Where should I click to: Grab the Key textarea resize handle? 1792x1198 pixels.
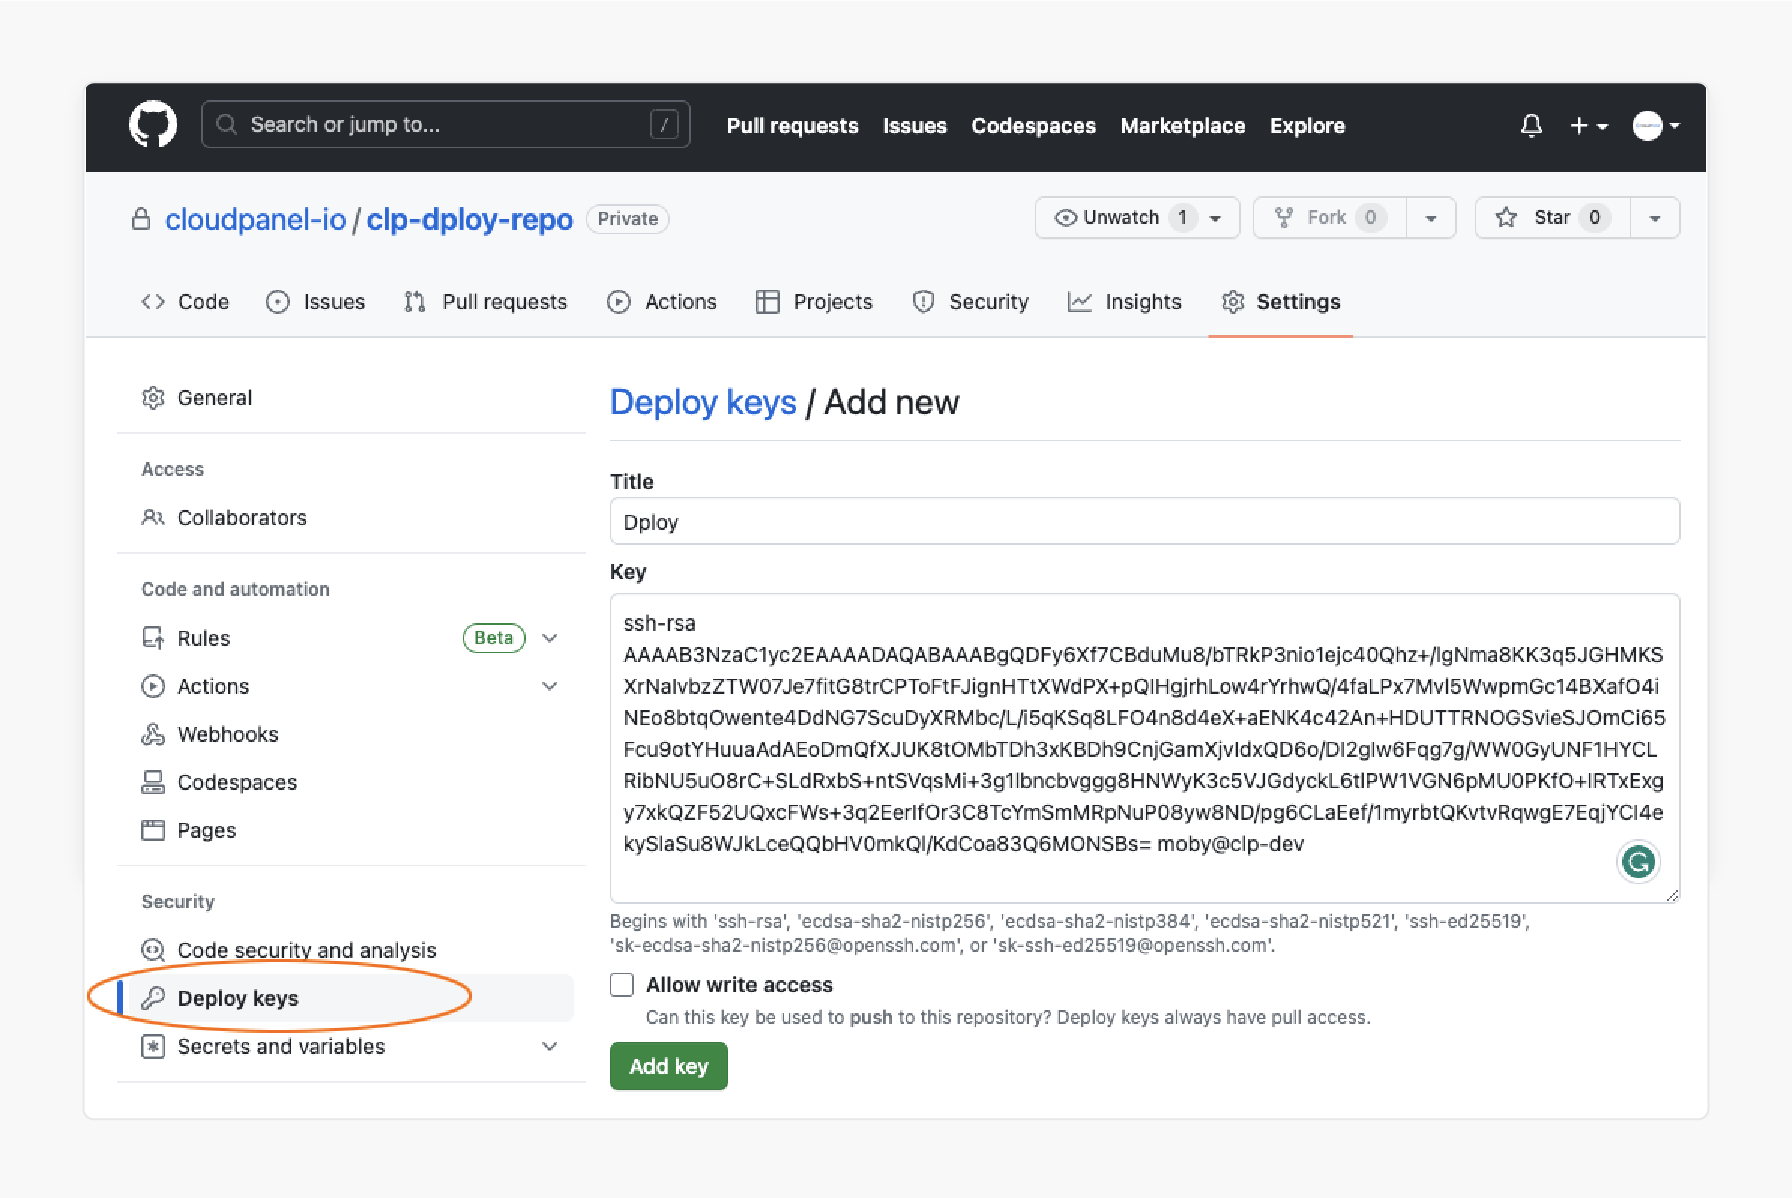[1672, 895]
